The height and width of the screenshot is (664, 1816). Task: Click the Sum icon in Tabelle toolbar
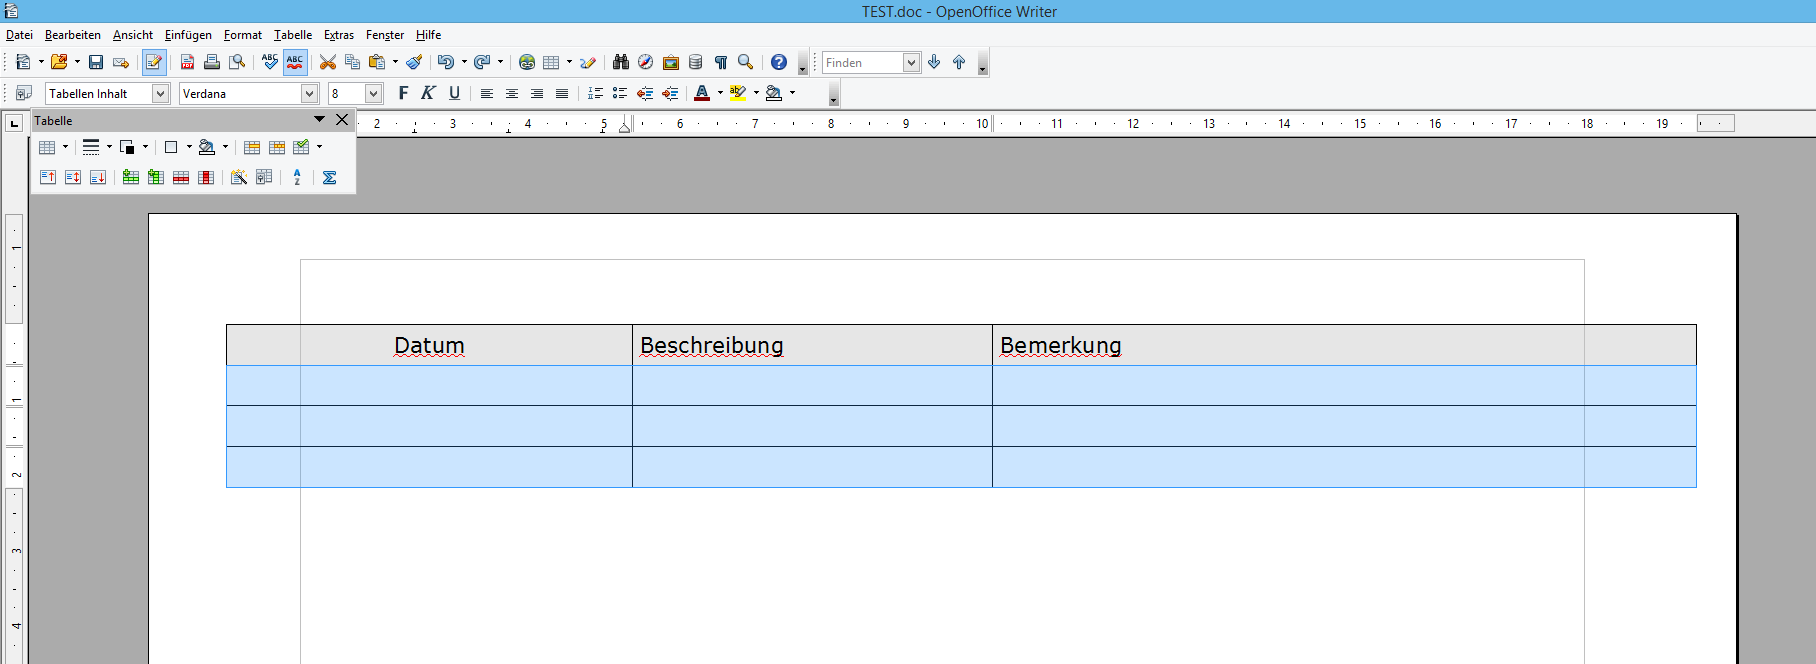pos(329,177)
